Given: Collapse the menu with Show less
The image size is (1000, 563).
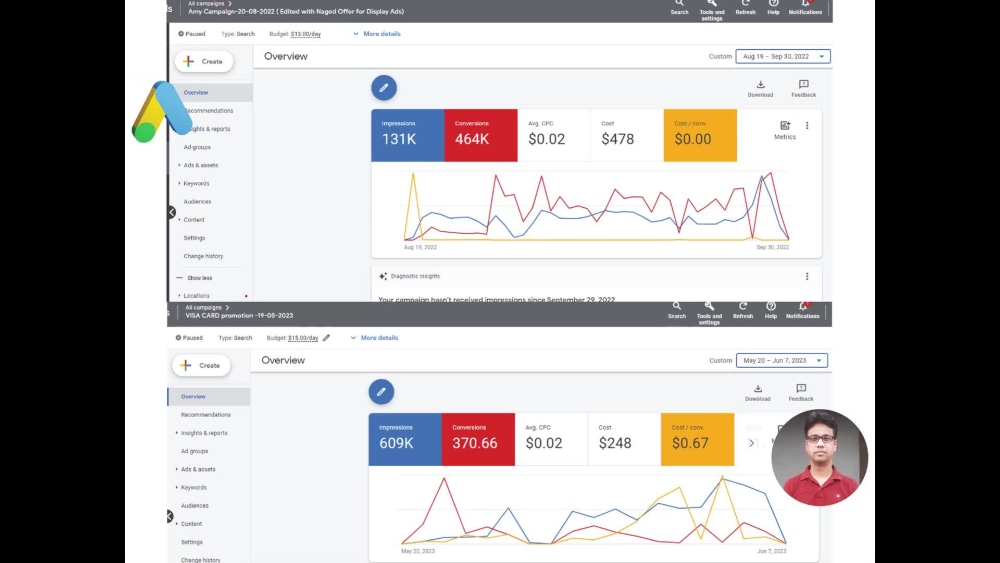Looking at the screenshot, I should [x=195, y=278].
